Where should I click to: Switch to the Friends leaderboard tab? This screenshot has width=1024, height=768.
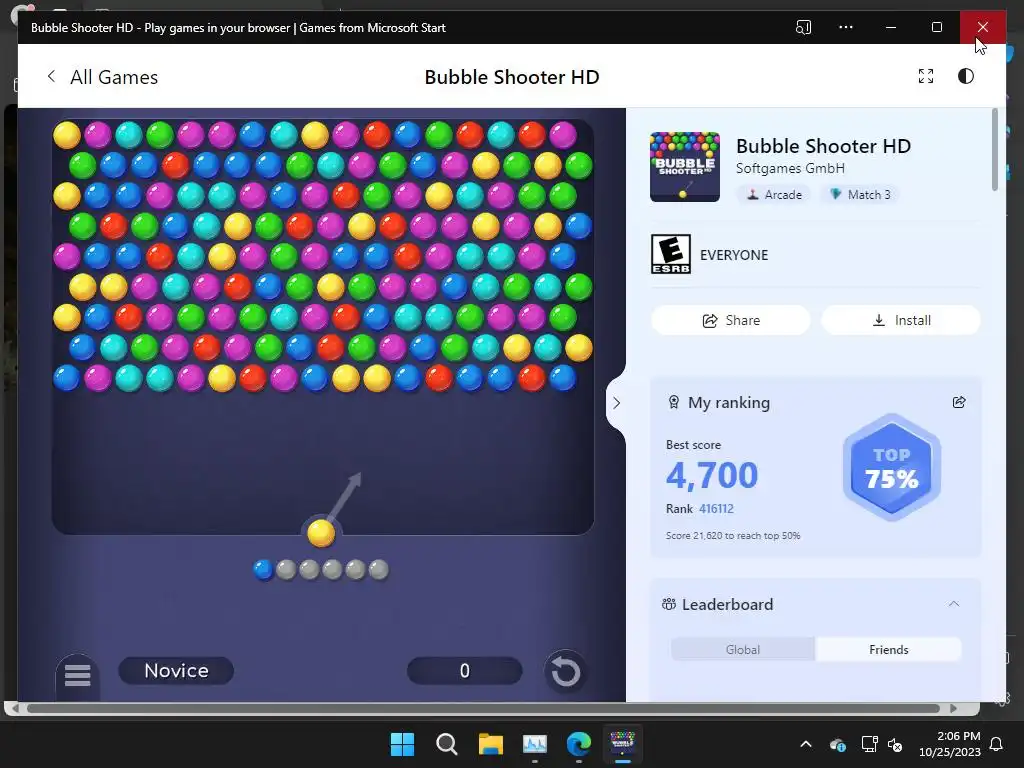[x=888, y=650]
